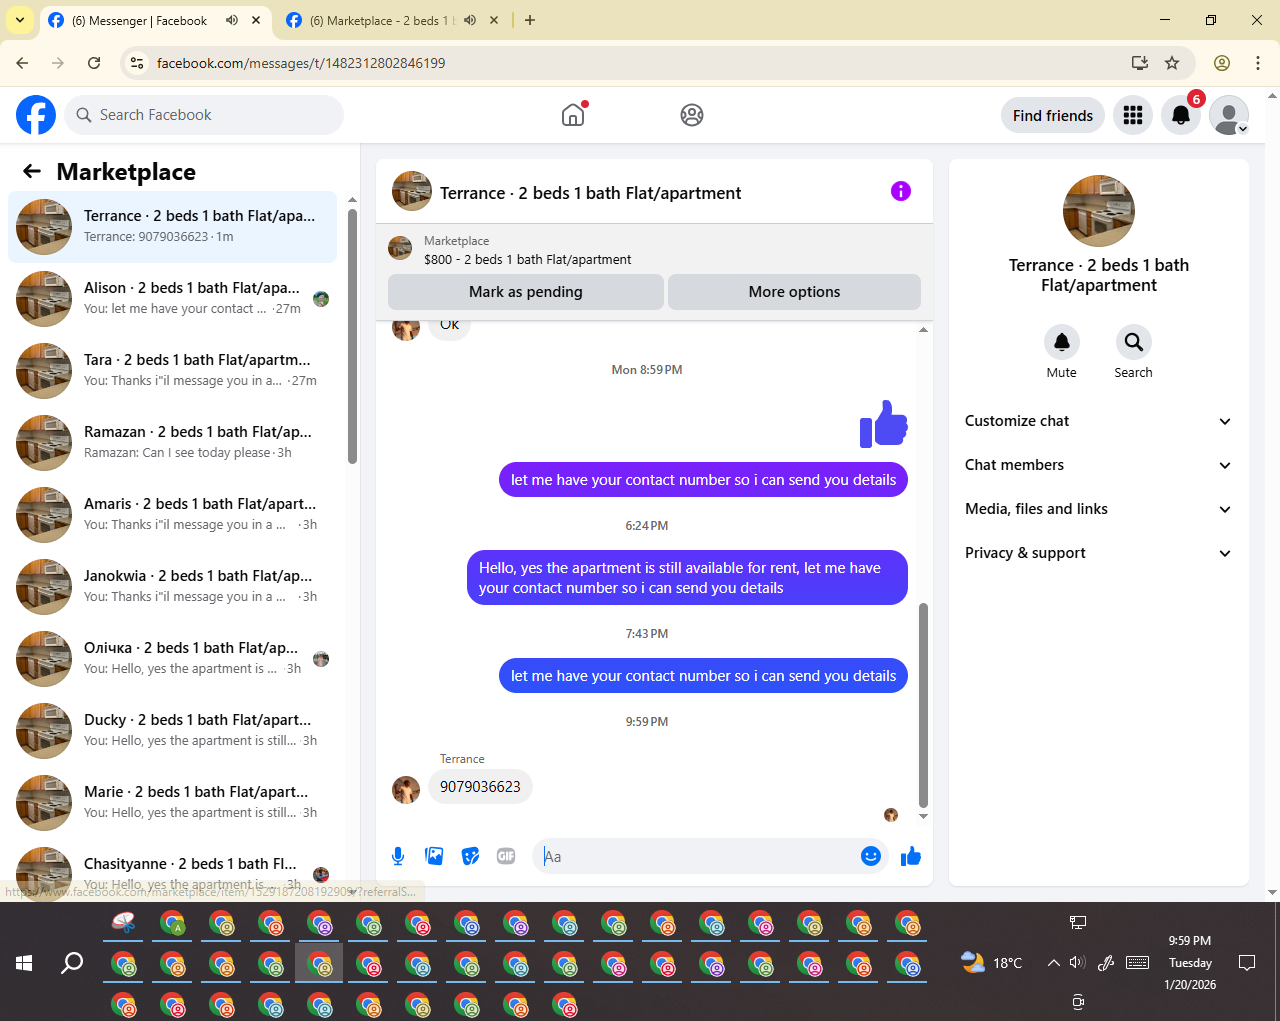
Task: Open a new browser tab
Action: tap(530, 20)
